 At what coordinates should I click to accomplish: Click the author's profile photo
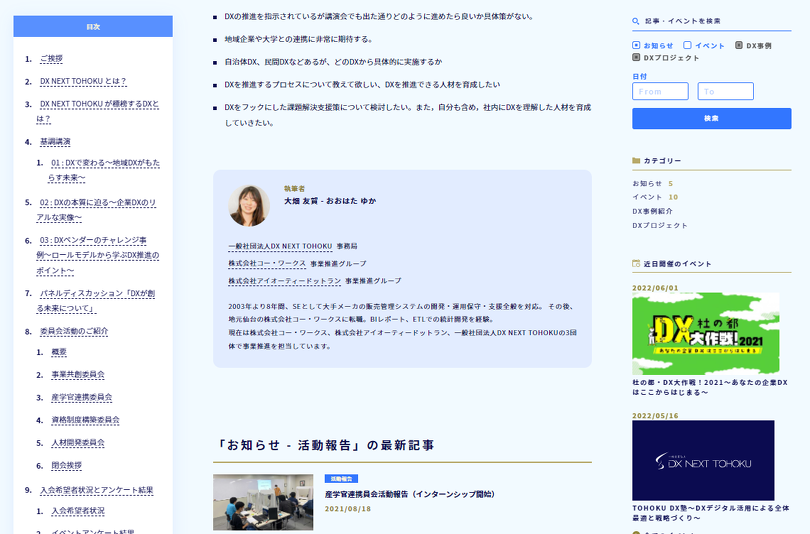[x=249, y=205]
